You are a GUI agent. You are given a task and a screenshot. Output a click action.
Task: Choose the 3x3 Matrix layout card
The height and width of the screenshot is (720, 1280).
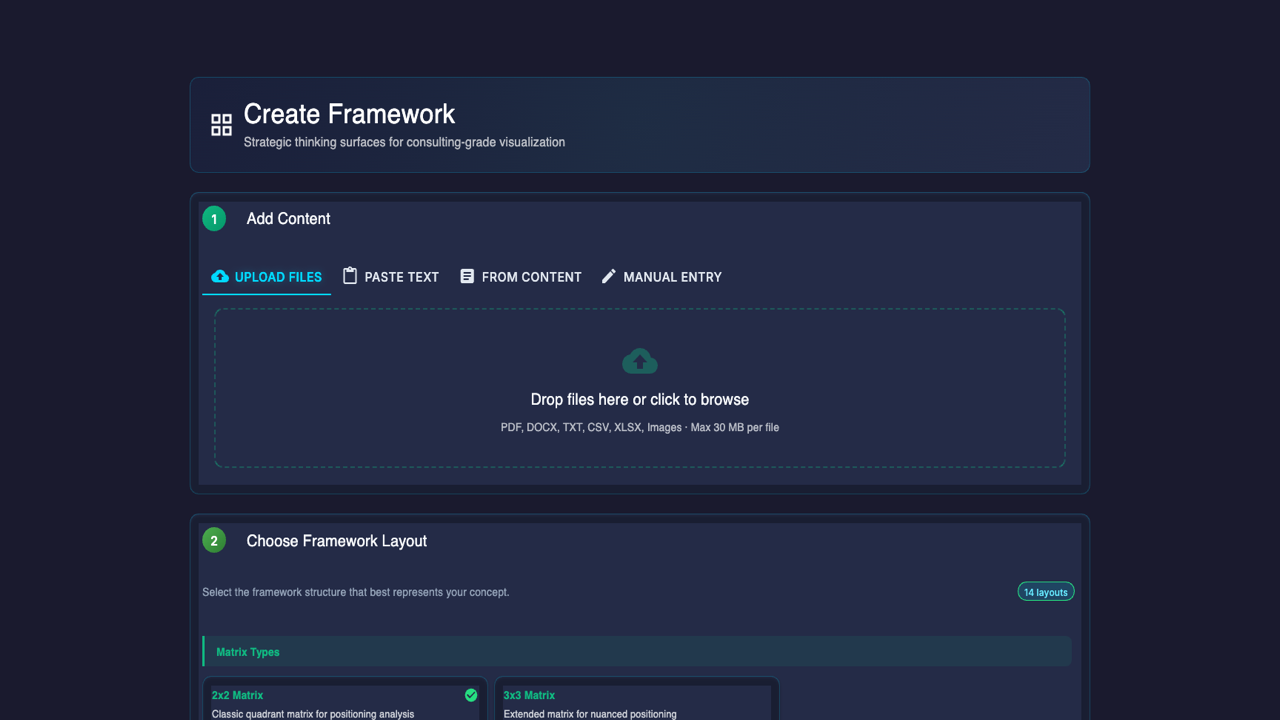[637, 700]
